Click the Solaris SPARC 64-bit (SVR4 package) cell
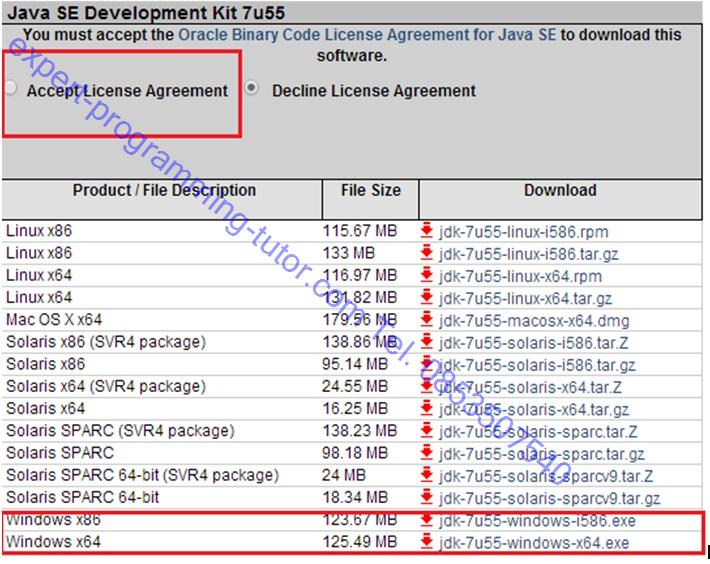The height and width of the screenshot is (564, 710). click(x=142, y=475)
